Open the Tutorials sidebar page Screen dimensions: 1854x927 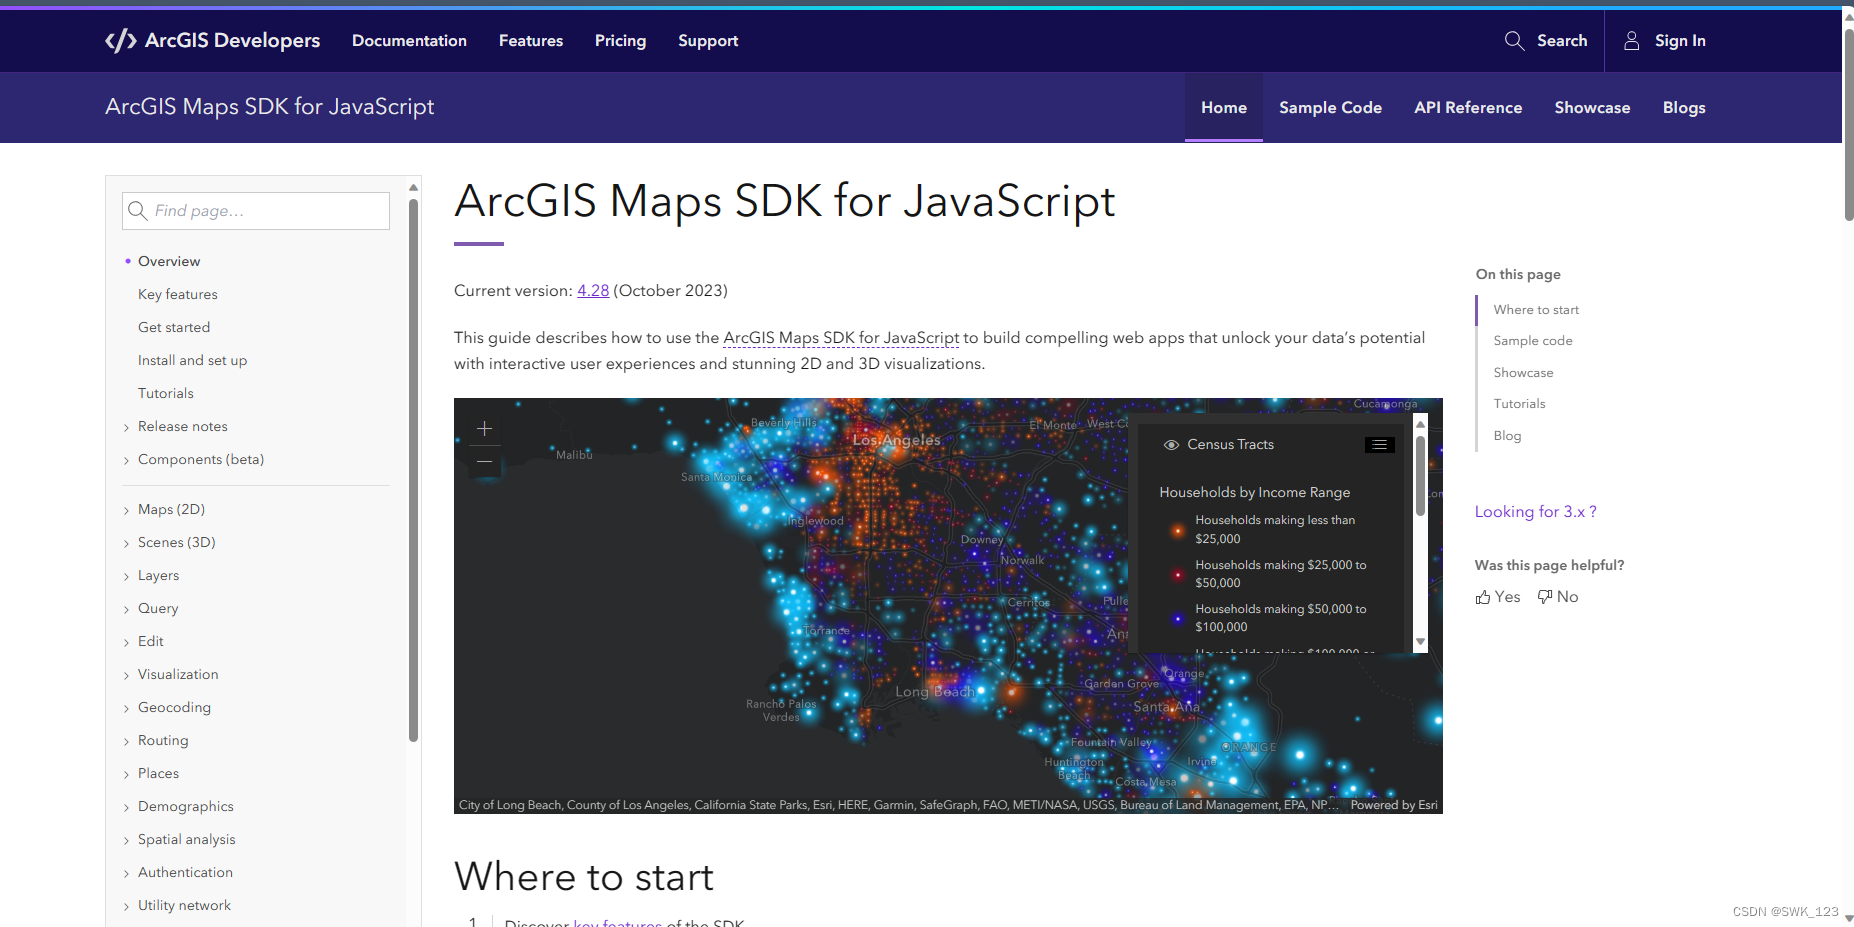166,393
